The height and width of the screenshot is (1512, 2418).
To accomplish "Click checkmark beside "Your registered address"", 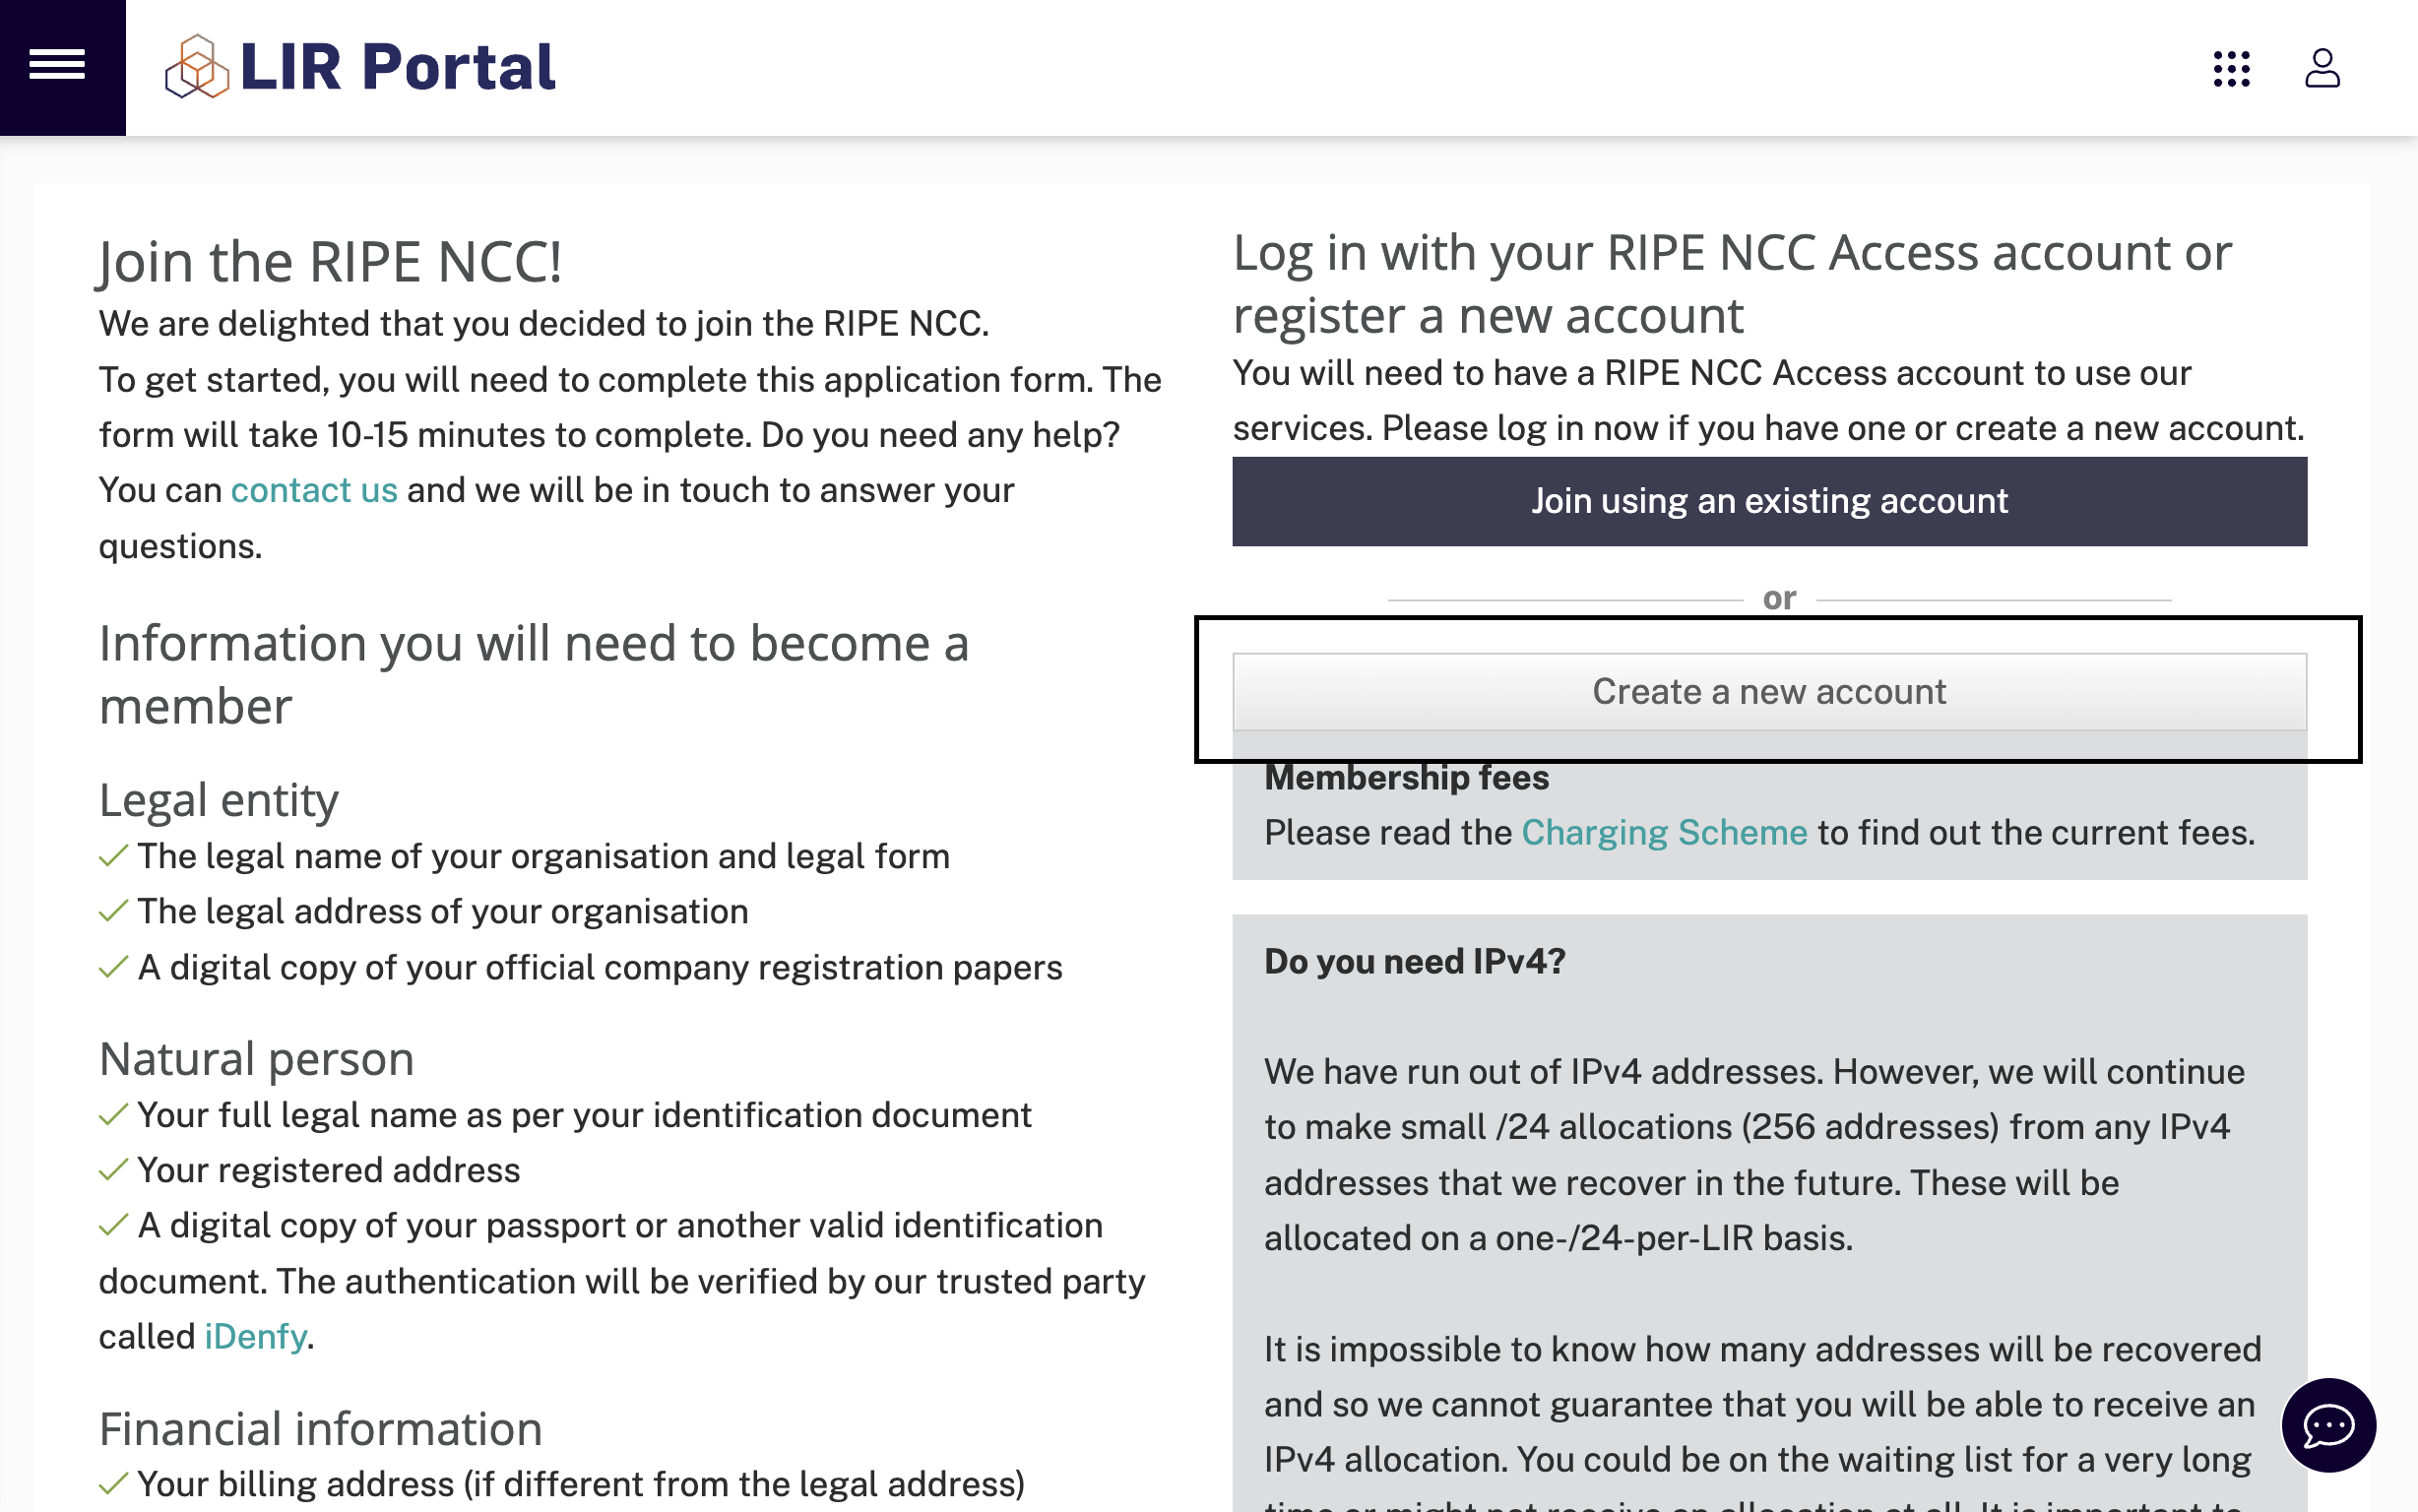I will pos(113,1168).
